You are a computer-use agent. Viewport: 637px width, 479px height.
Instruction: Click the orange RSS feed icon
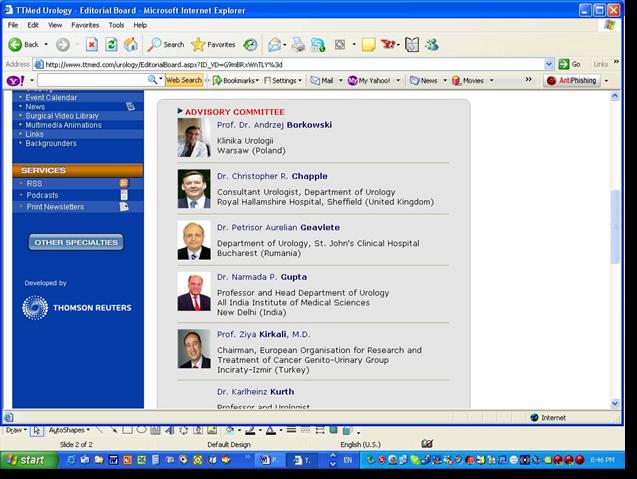pyautogui.click(x=124, y=183)
